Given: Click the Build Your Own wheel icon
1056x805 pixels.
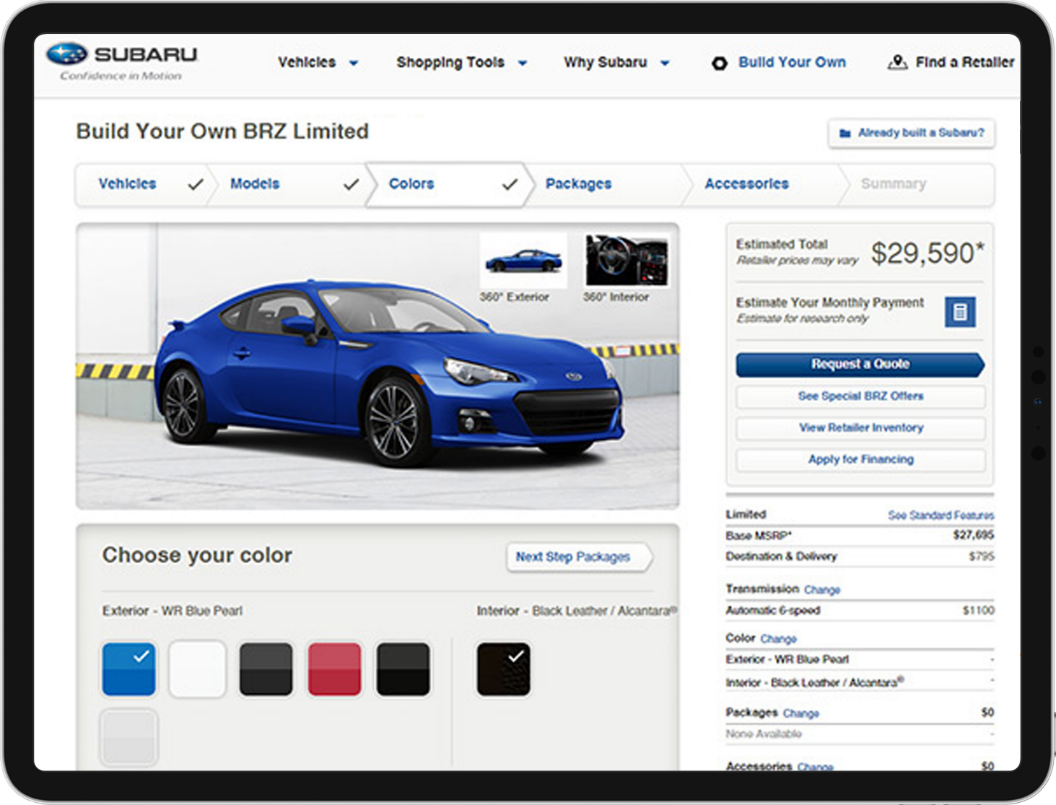Looking at the screenshot, I should click(719, 63).
